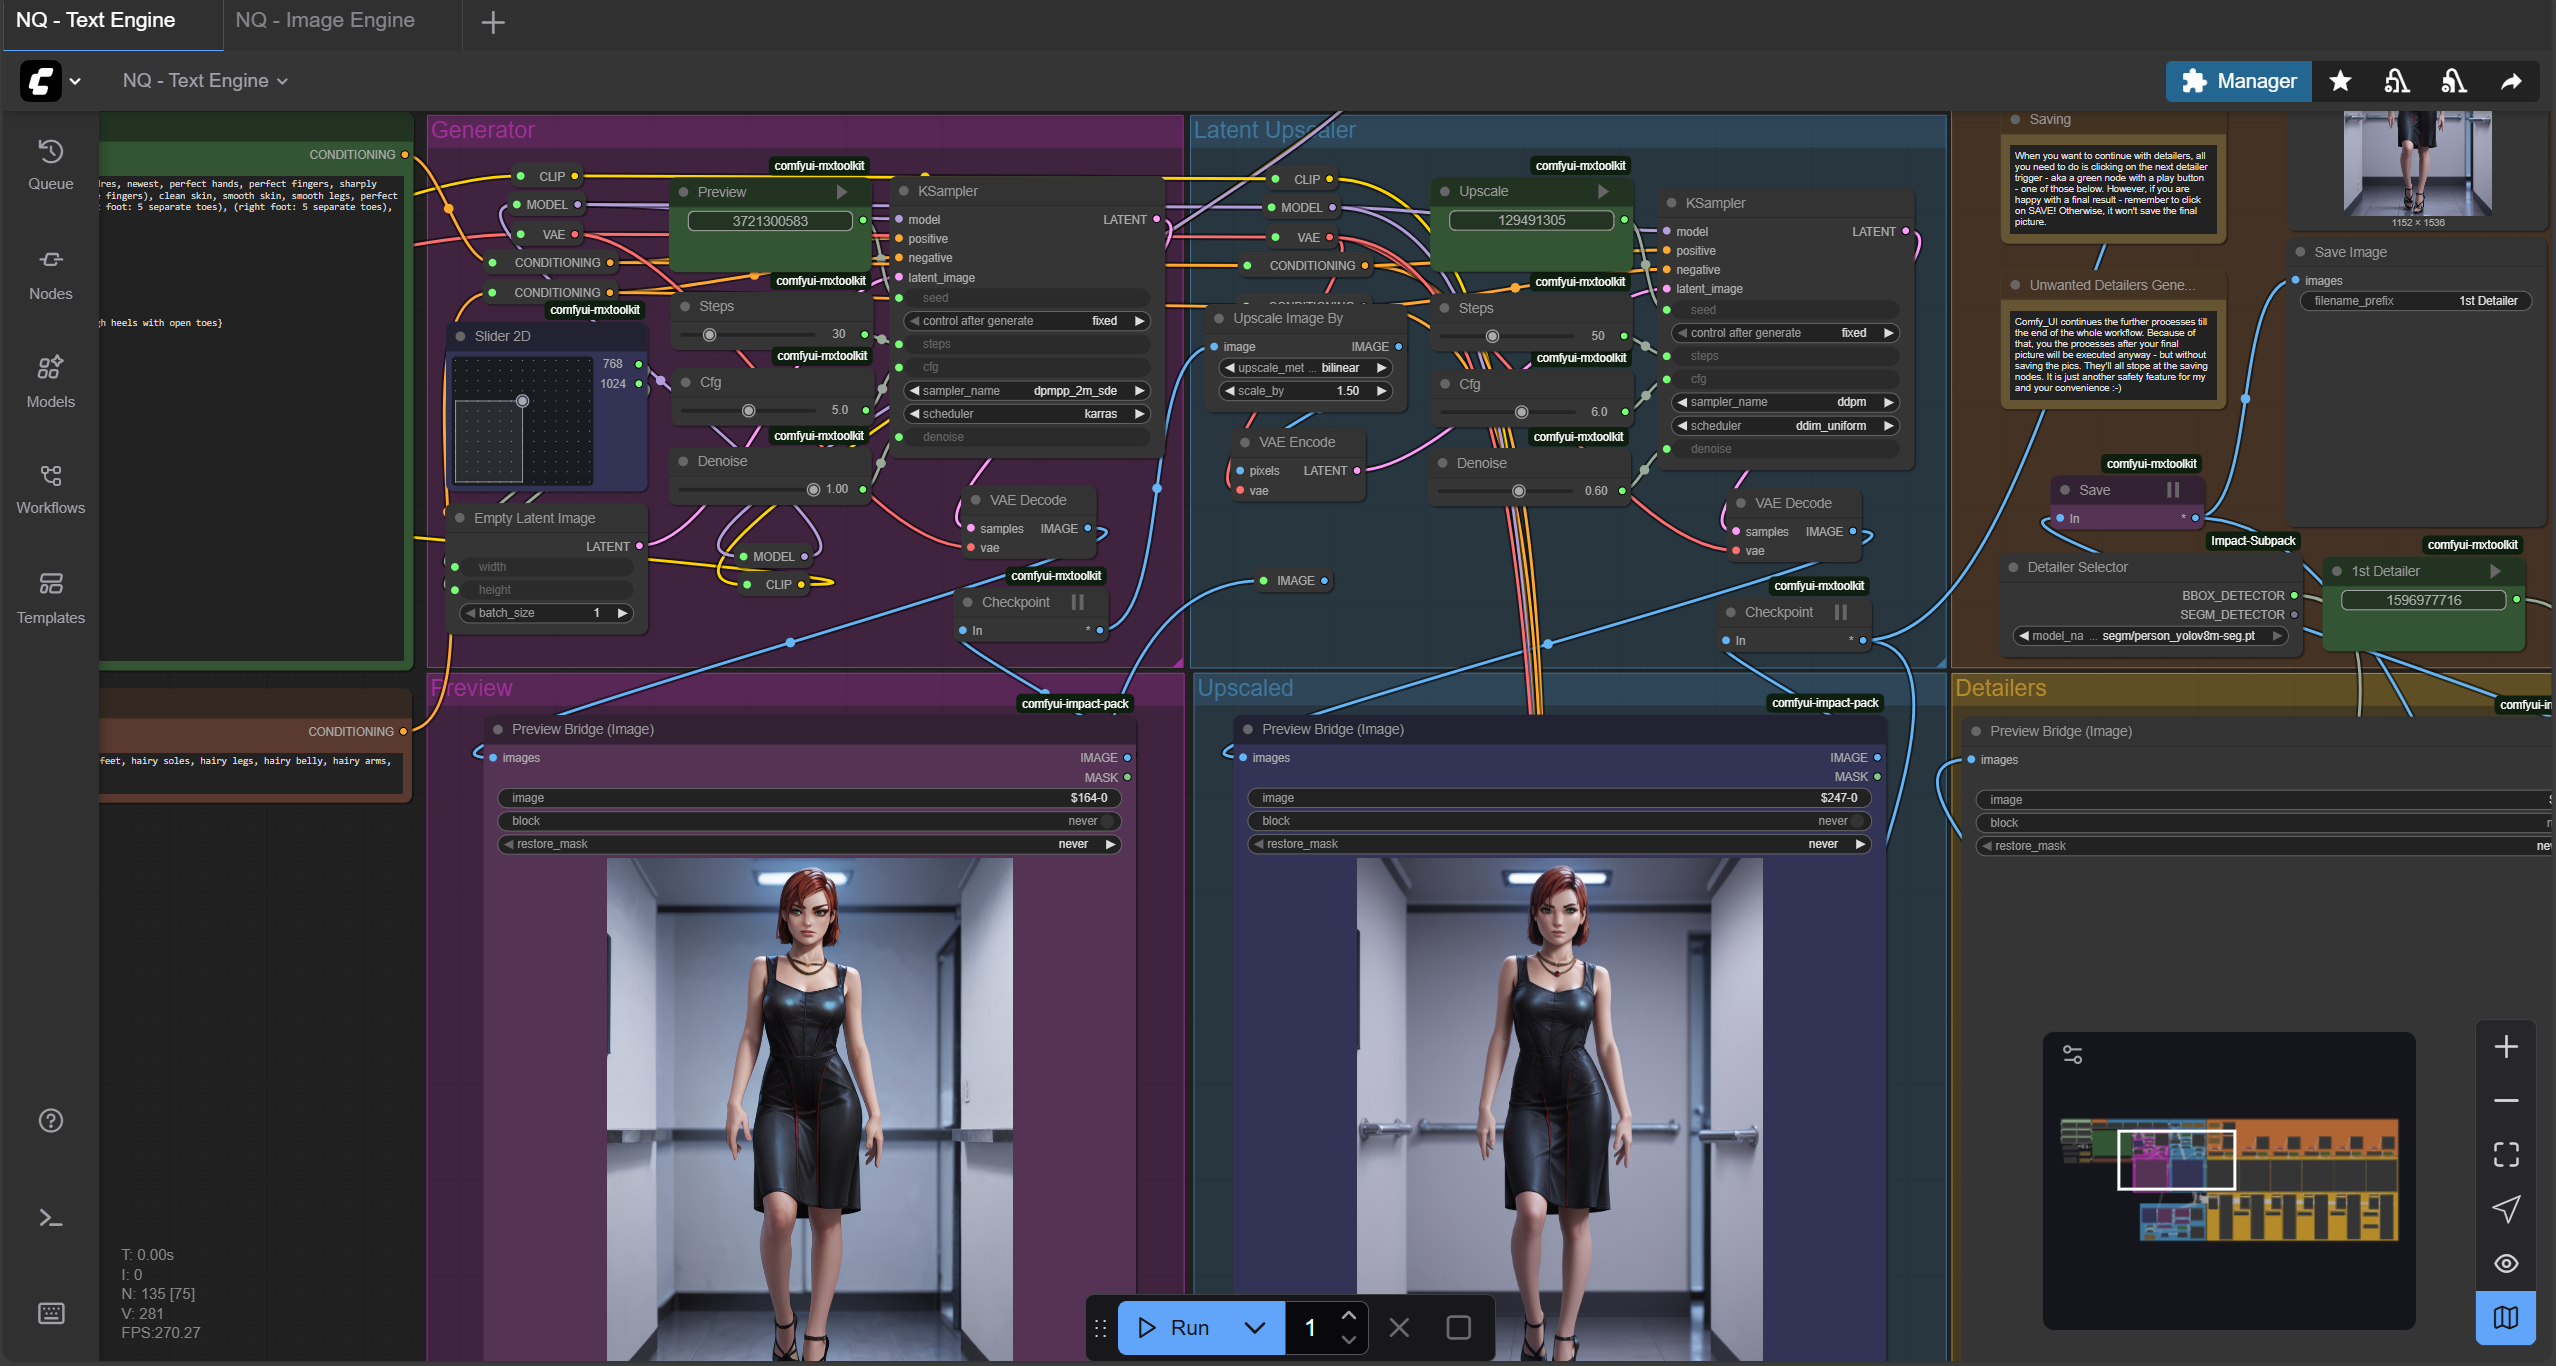This screenshot has width=2556, height=1366.
Task: Click the fit view icon
Action: (2505, 1154)
